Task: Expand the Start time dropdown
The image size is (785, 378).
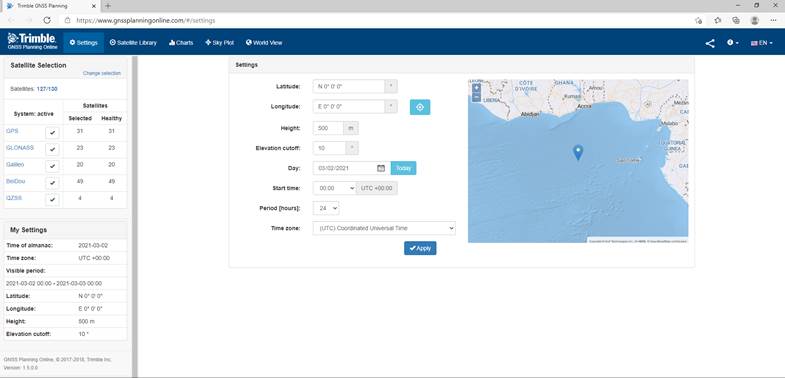Action: tap(334, 188)
